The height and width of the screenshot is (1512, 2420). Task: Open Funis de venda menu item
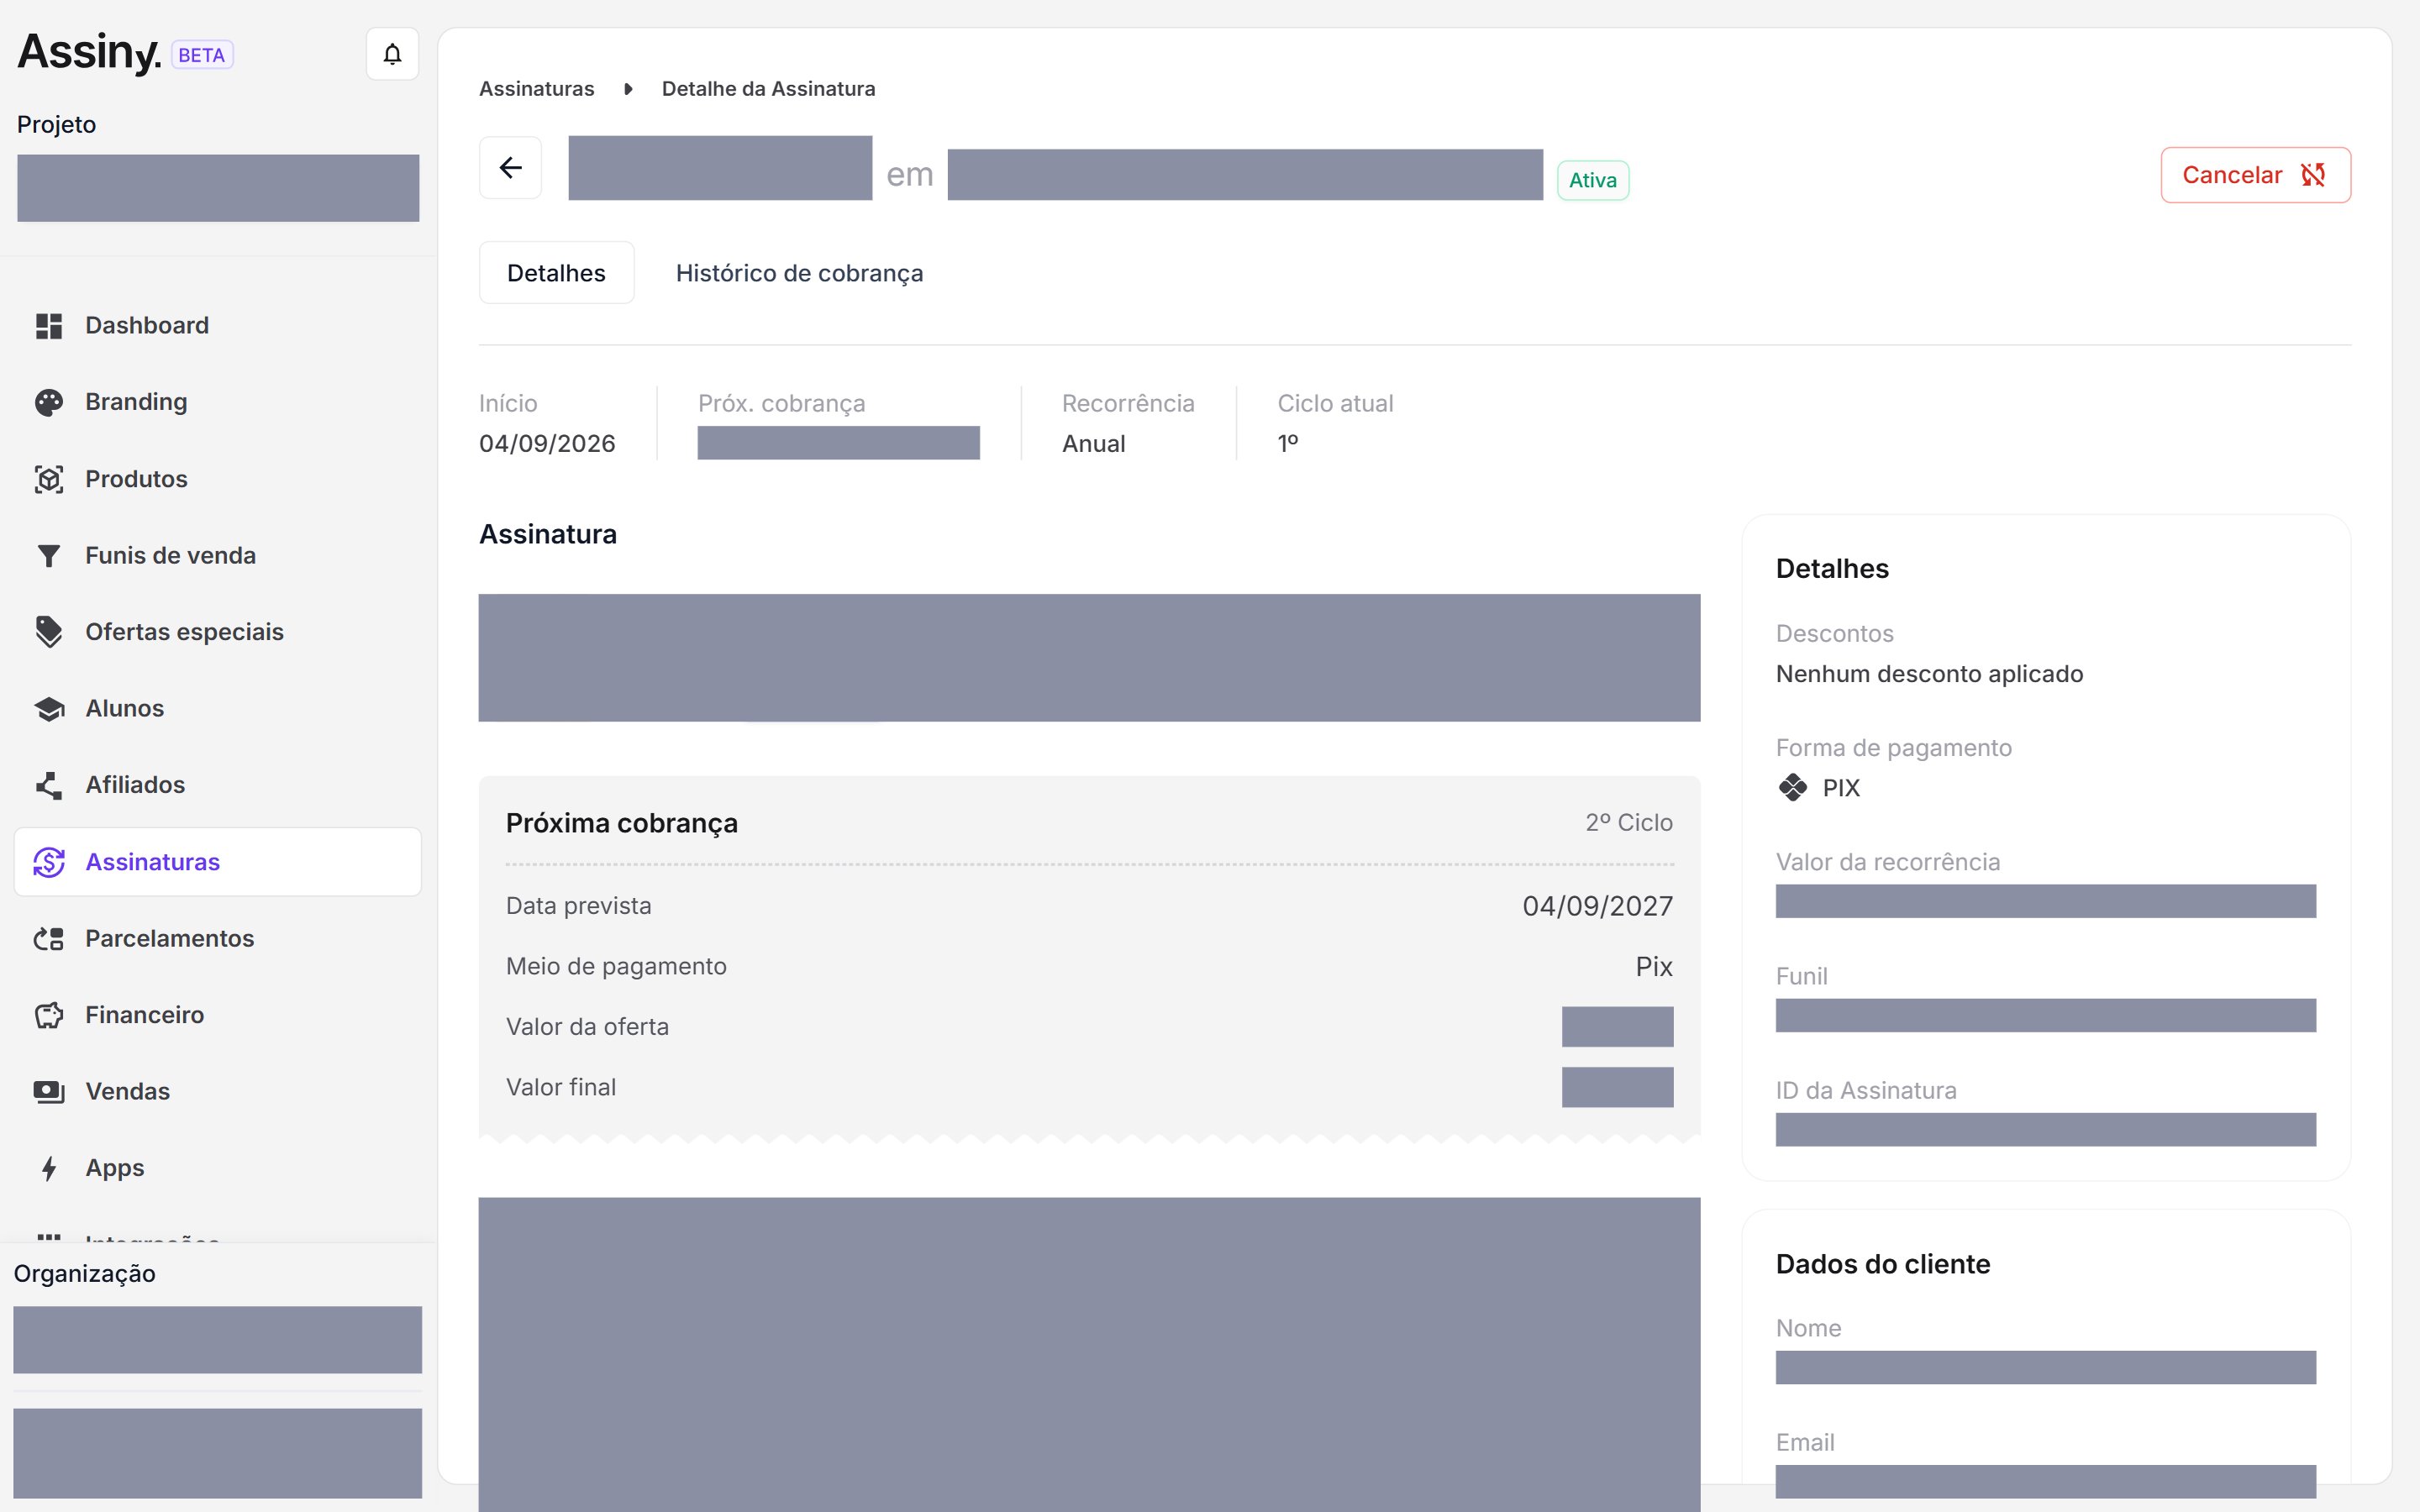[217, 556]
